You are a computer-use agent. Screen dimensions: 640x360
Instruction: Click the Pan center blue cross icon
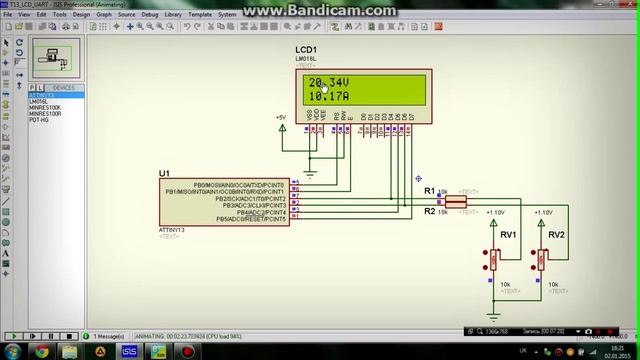coord(130,27)
